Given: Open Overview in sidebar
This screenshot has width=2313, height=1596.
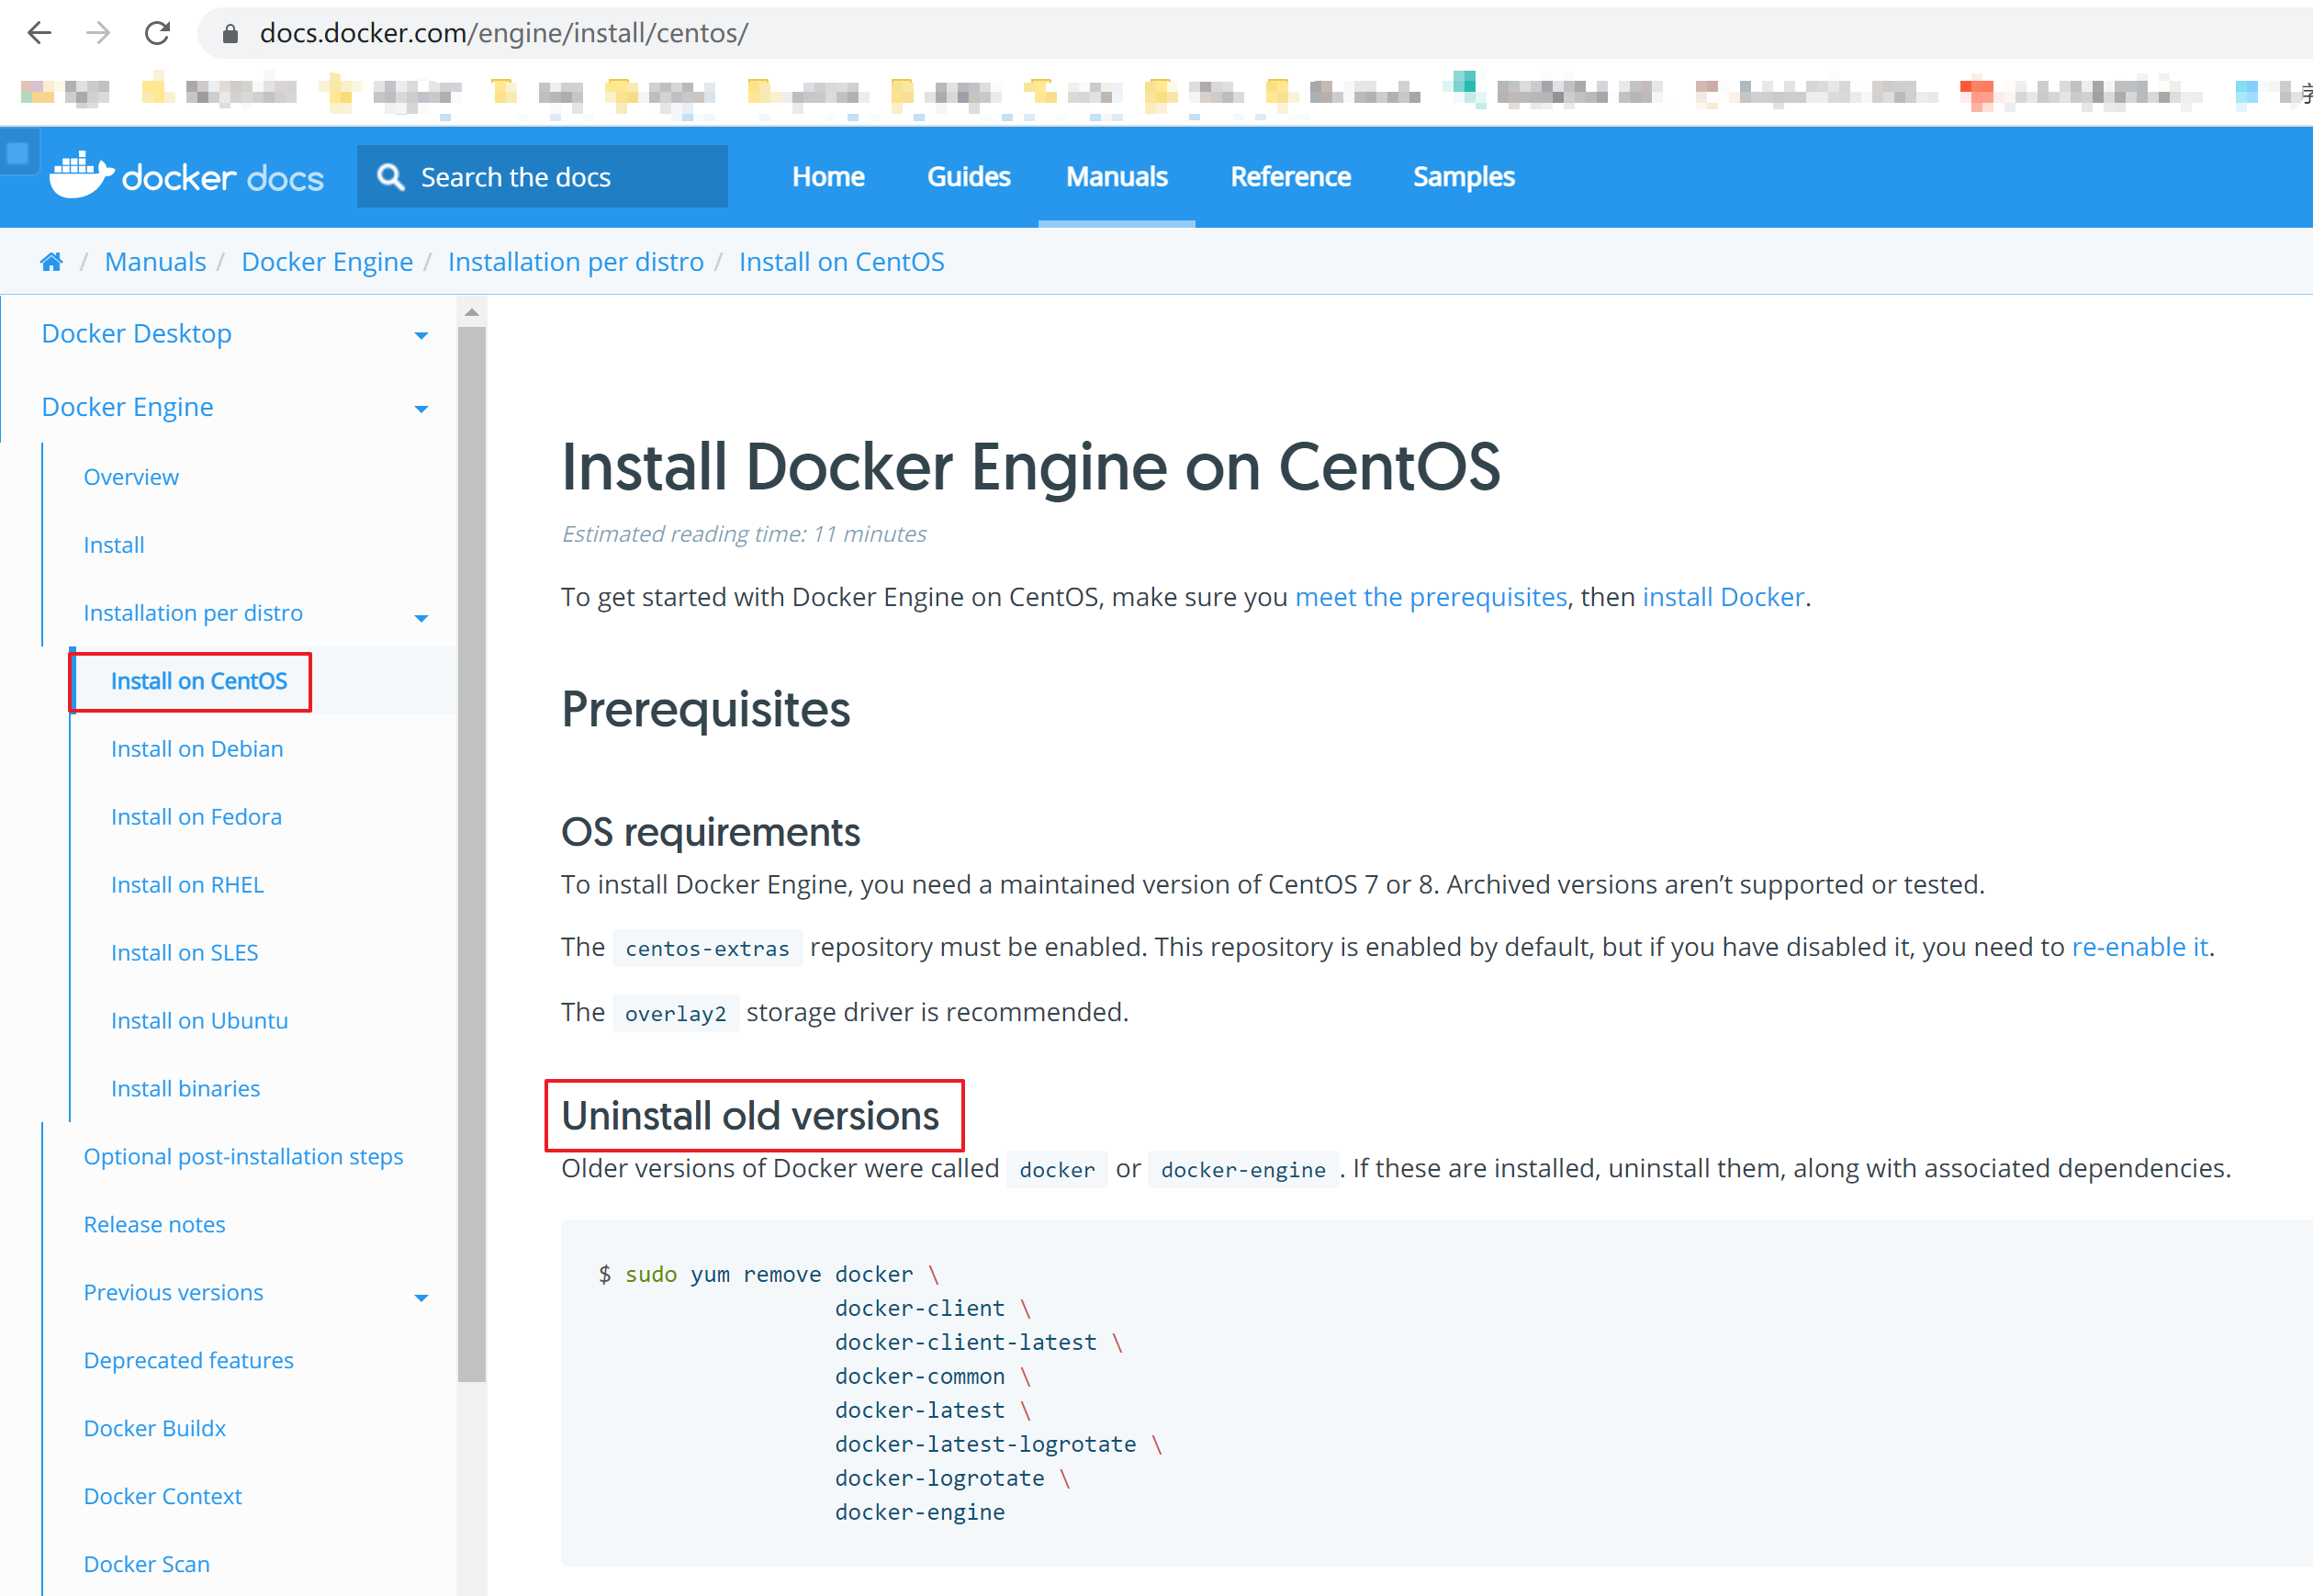Looking at the screenshot, I should (131, 477).
